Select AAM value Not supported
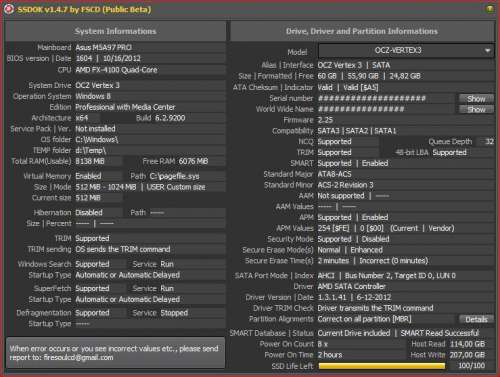The width and height of the screenshot is (500, 377). tap(341, 196)
